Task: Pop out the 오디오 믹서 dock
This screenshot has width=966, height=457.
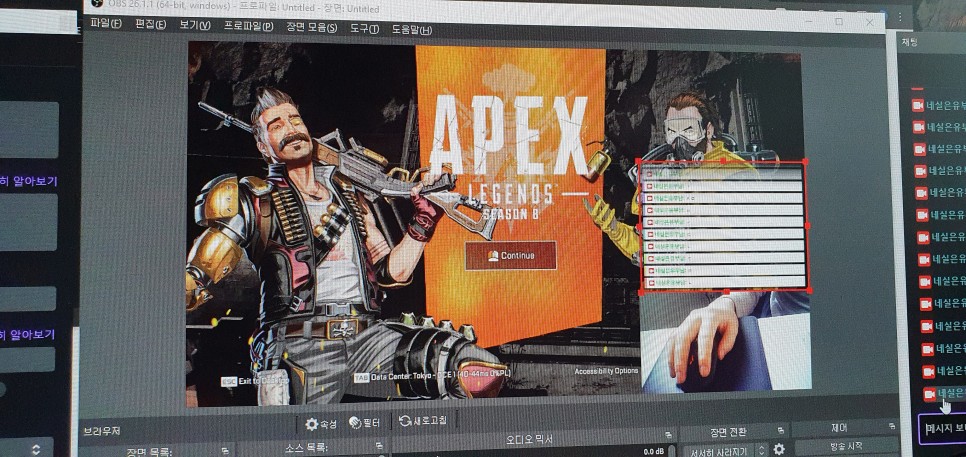Action: pyautogui.click(x=668, y=435)
